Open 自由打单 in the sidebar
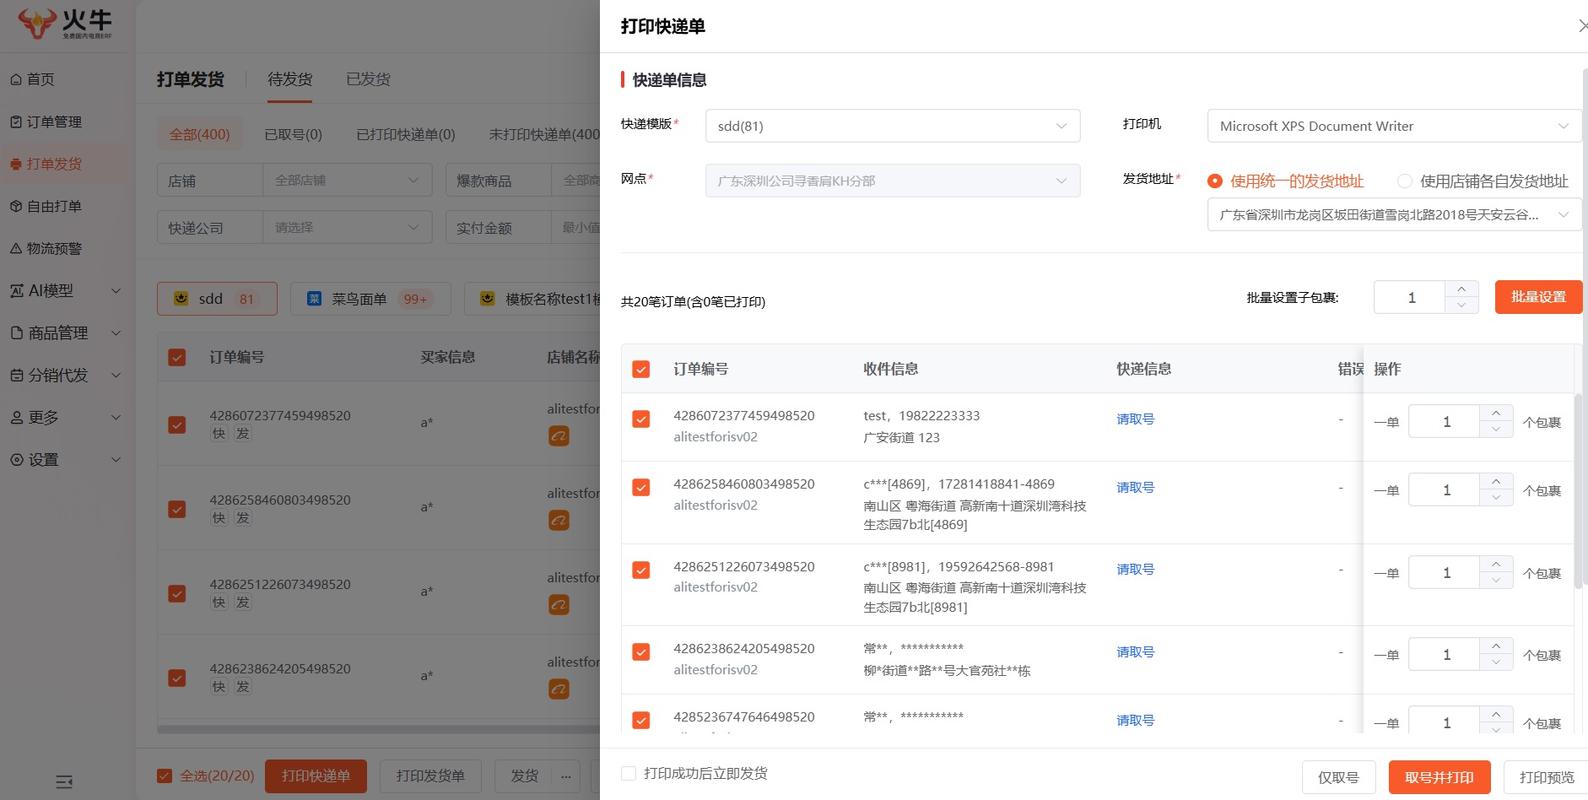This screenshot has height=800, width=1588. [46, 206]
